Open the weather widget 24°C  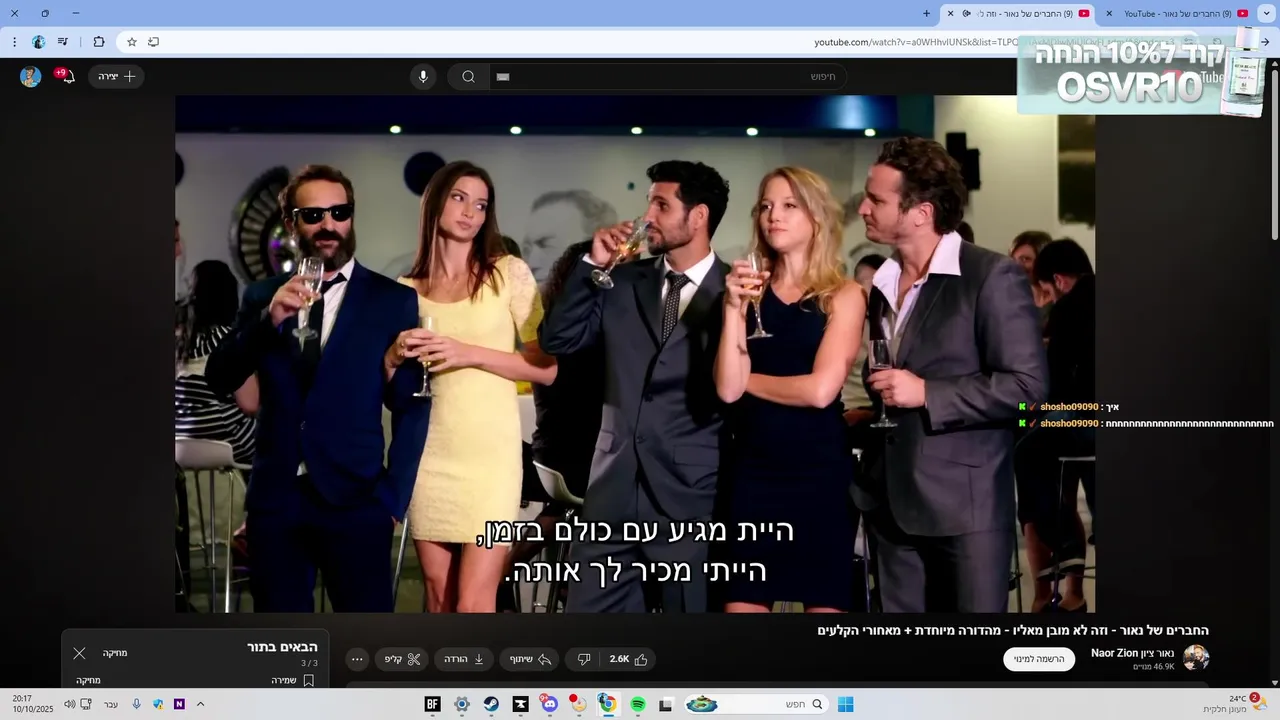[1236, 704]
